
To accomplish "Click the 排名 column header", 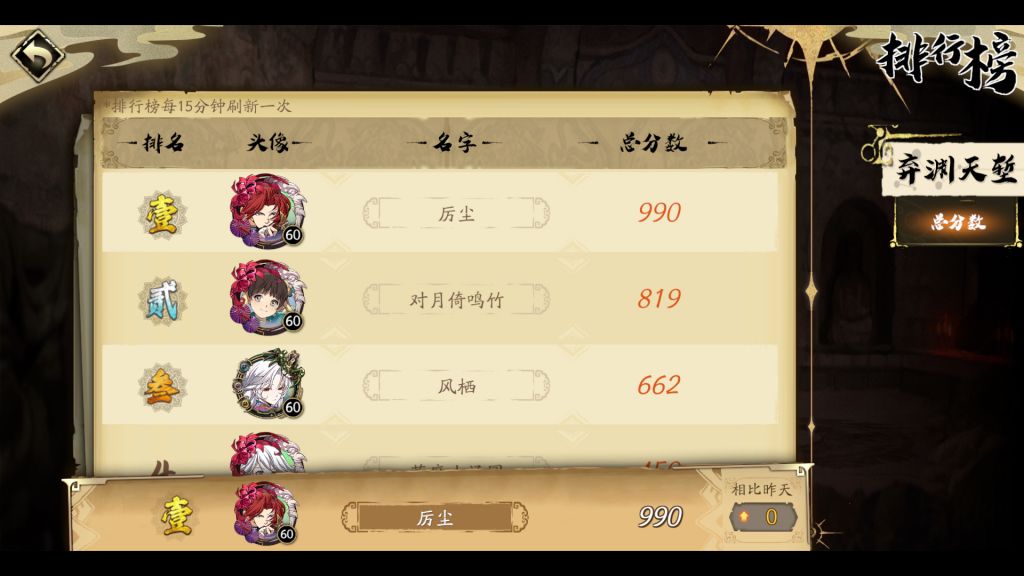I will pyautogui.click(x=163, y=142).
